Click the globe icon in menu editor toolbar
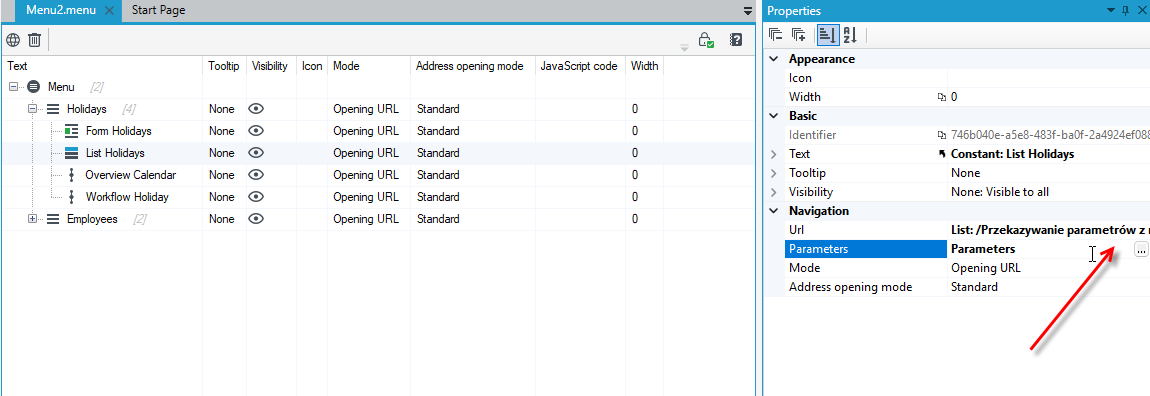Viewport: 1150px width, 396px height. [x=12, y=40]
